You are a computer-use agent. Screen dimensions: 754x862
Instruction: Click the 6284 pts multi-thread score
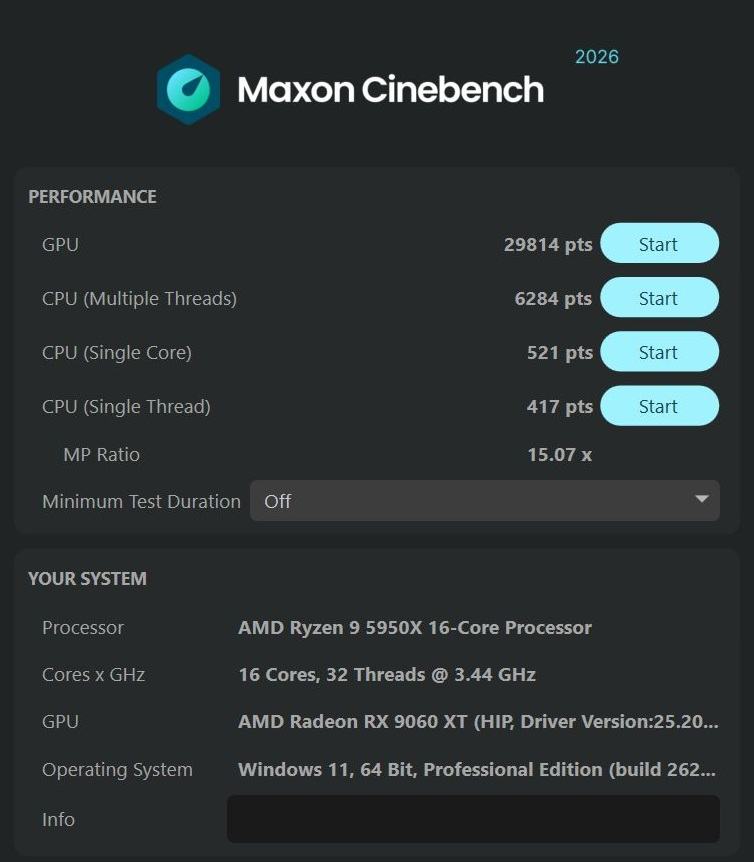[553, 298]
